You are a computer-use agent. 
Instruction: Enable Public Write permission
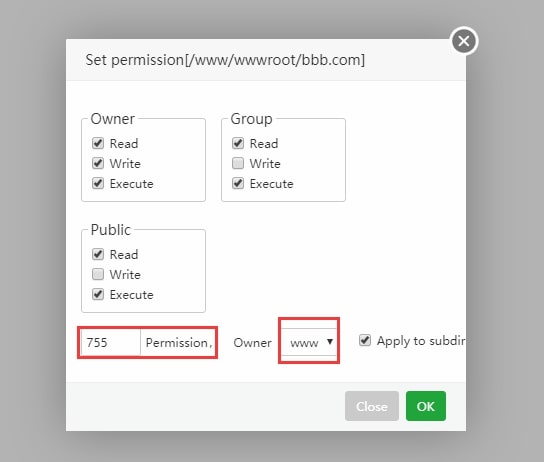98,274
